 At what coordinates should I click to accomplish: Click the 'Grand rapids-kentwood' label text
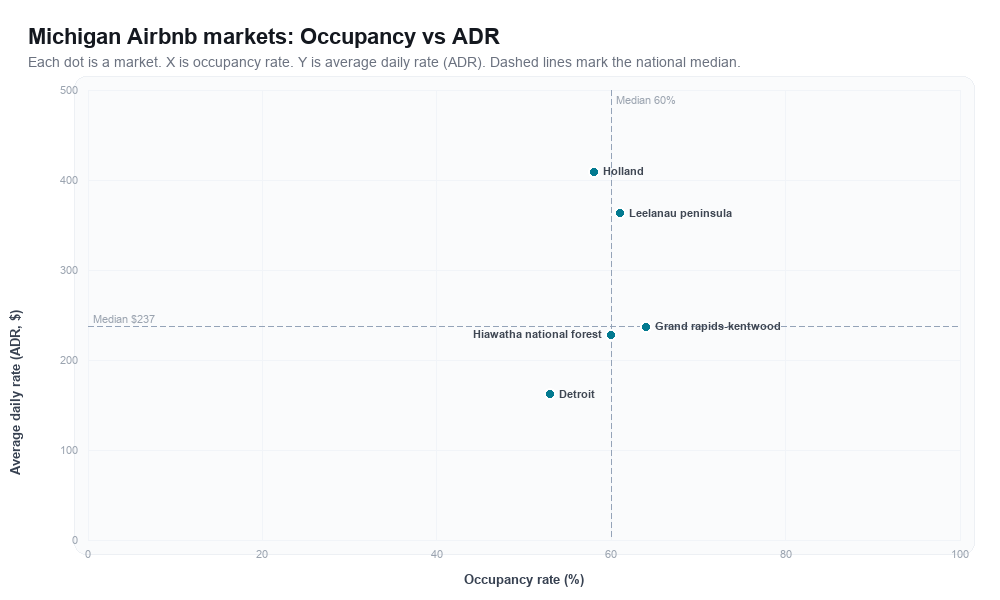coord(717,326)
